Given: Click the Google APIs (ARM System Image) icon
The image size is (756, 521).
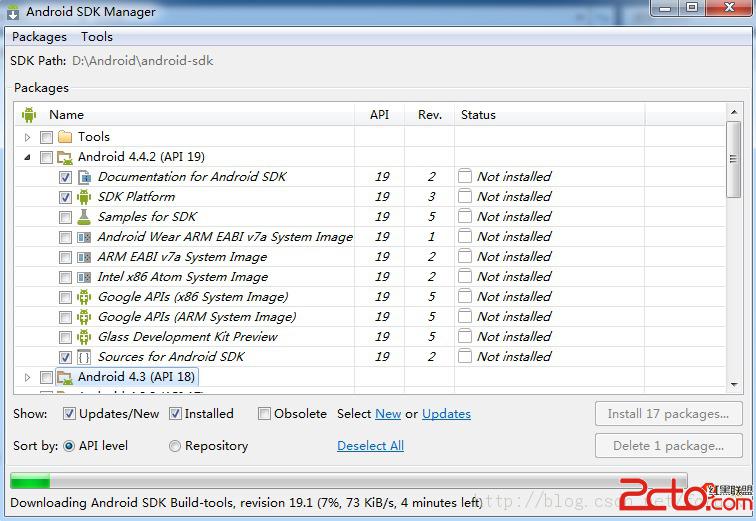Looking at the screenshot, I should (84, 317).
